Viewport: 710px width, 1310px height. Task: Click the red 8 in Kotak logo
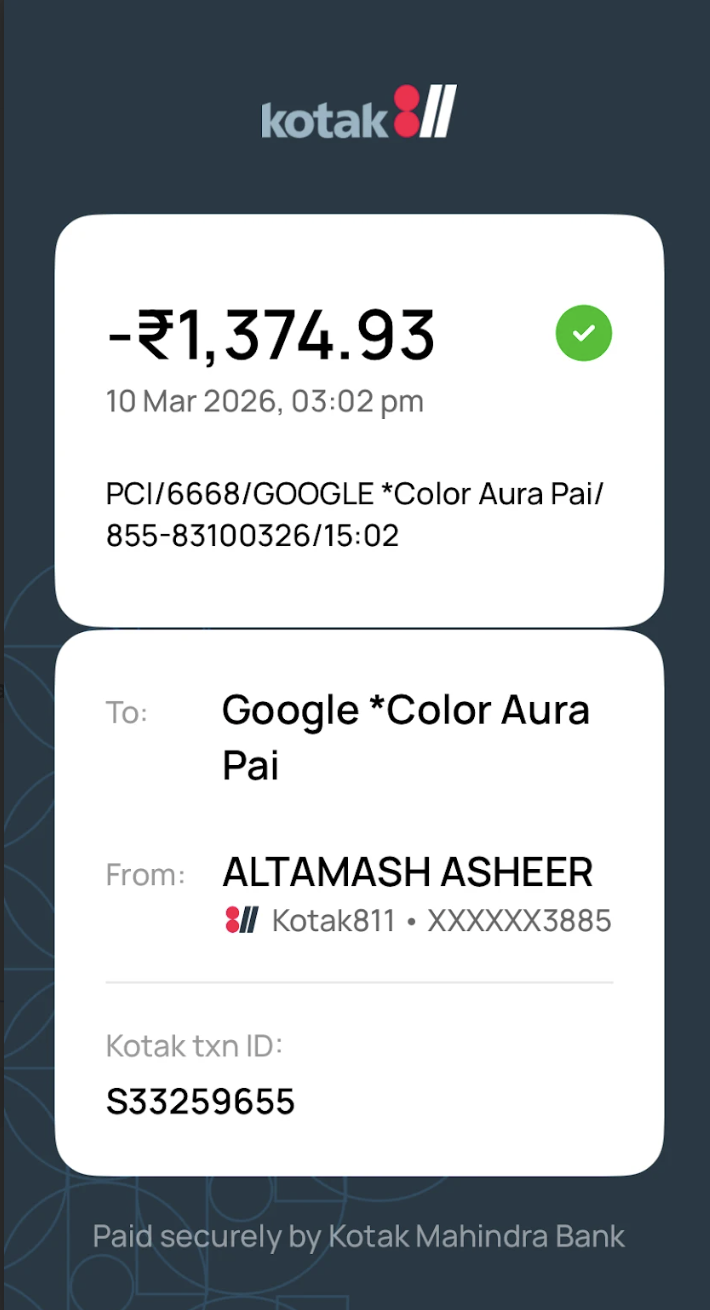click(x=406, y=111)
